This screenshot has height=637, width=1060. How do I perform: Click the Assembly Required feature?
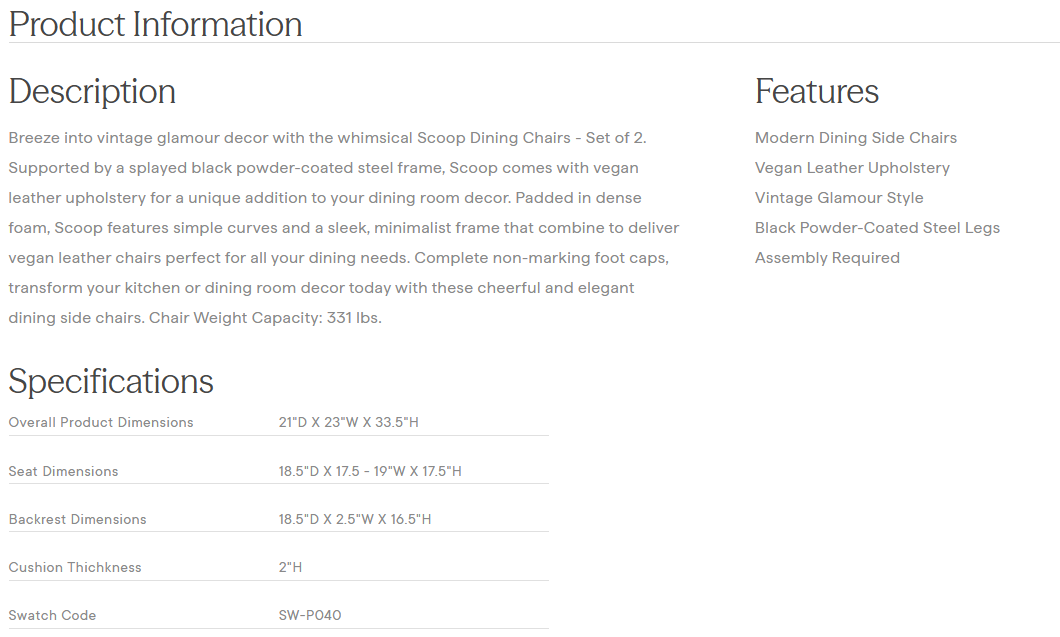pyautogui.click(x=827, y=258)
